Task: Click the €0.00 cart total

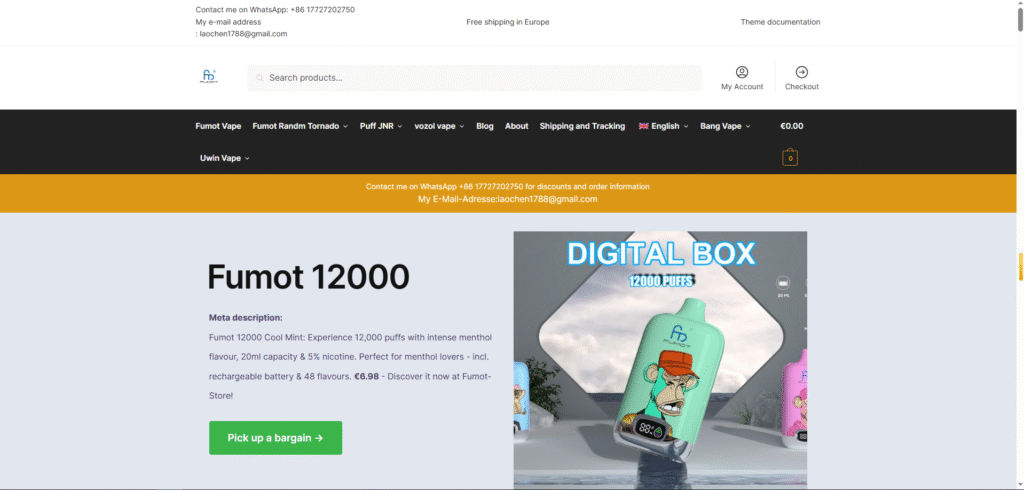Action: pyautogui.click(x=791, y=126)
